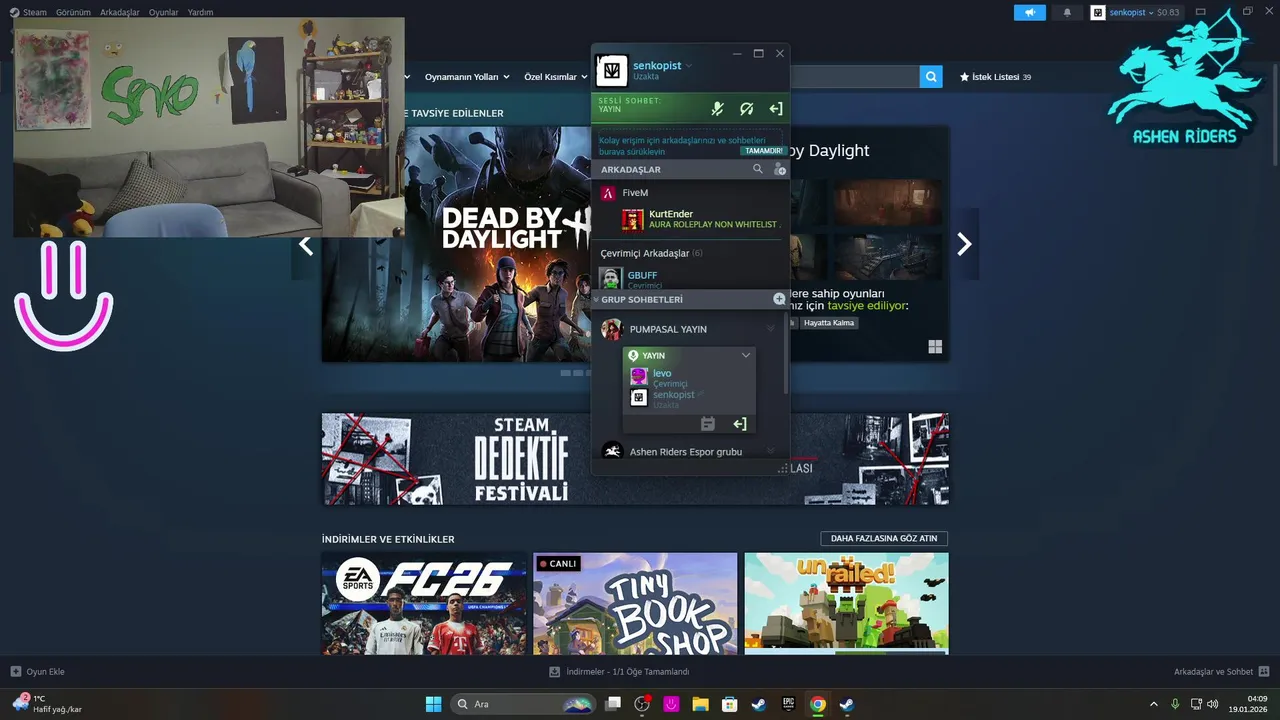Click DAHA FAZLASINA GÖZ ATIN button
Screen dimensions: 1280x720
coord(884,538)
